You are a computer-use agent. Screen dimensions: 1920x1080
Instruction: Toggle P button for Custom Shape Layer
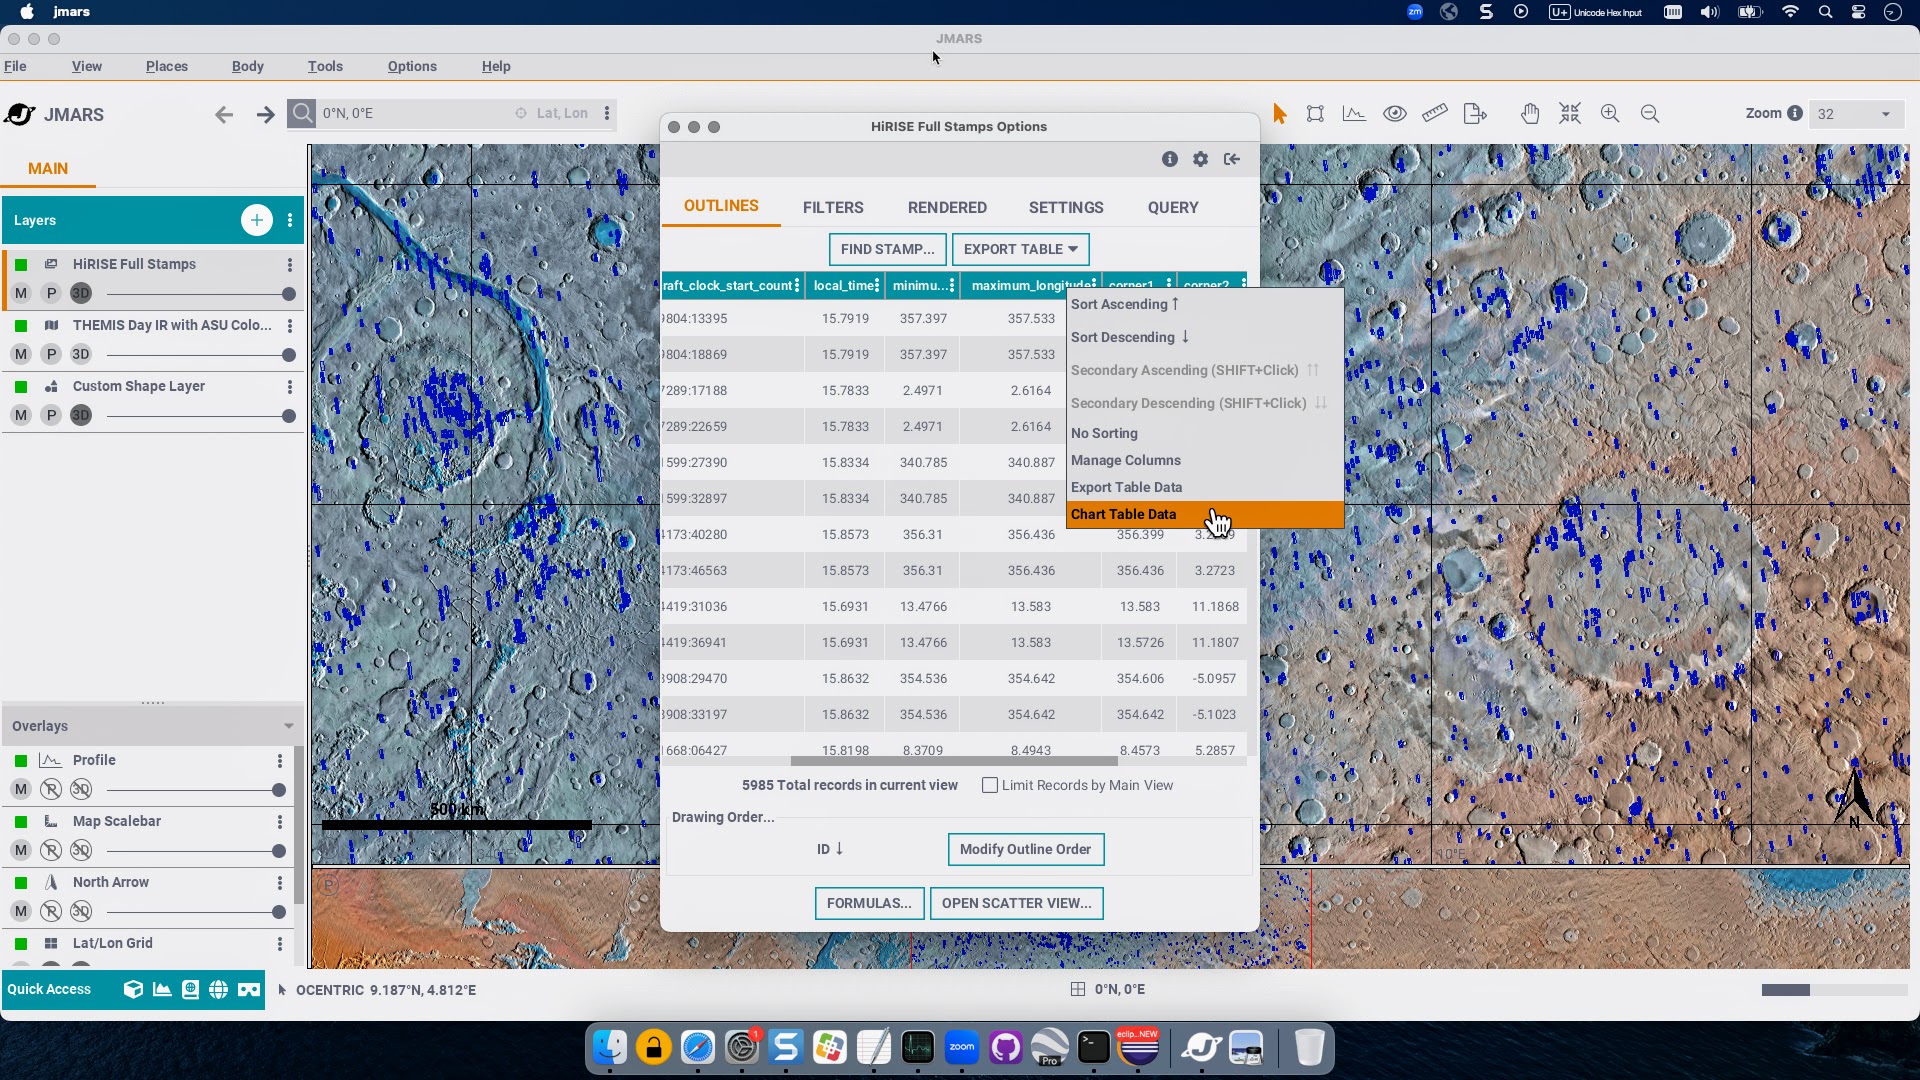[x=51, y=416]
